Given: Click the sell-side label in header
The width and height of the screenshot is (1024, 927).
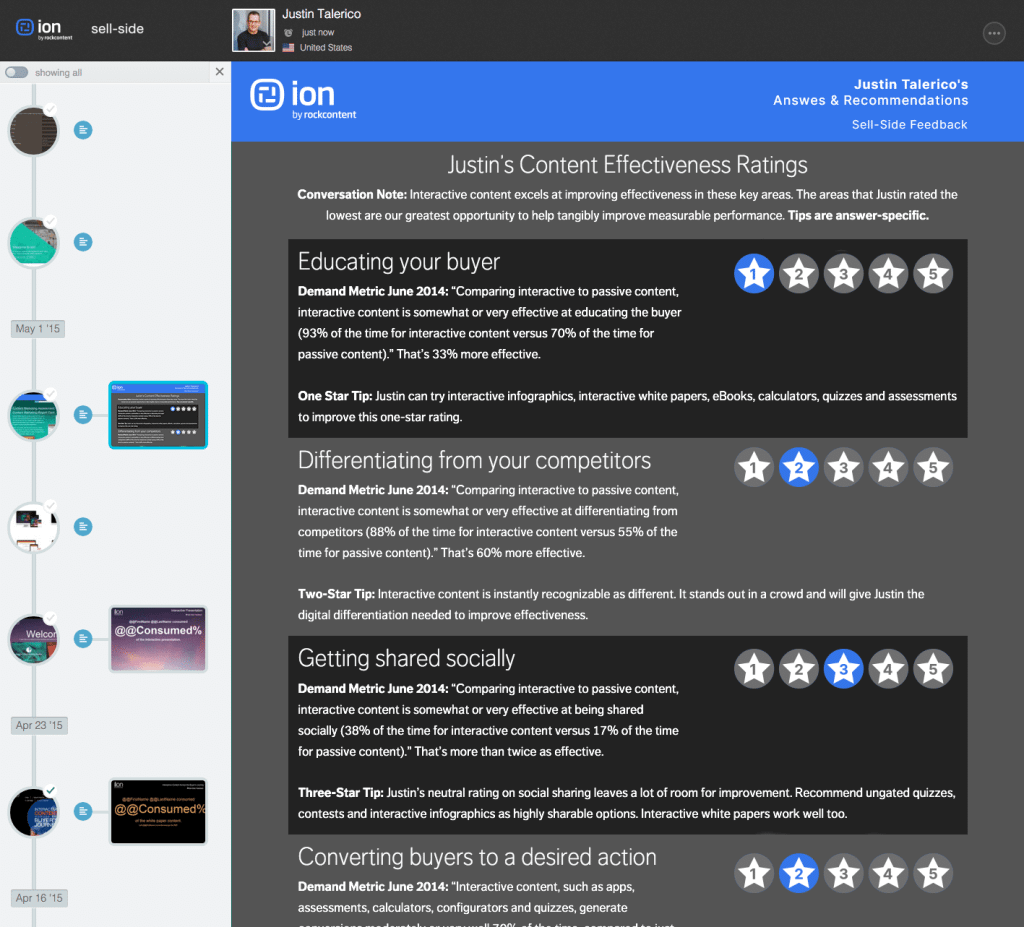Looking at the screenshot, I should (117, 29).
